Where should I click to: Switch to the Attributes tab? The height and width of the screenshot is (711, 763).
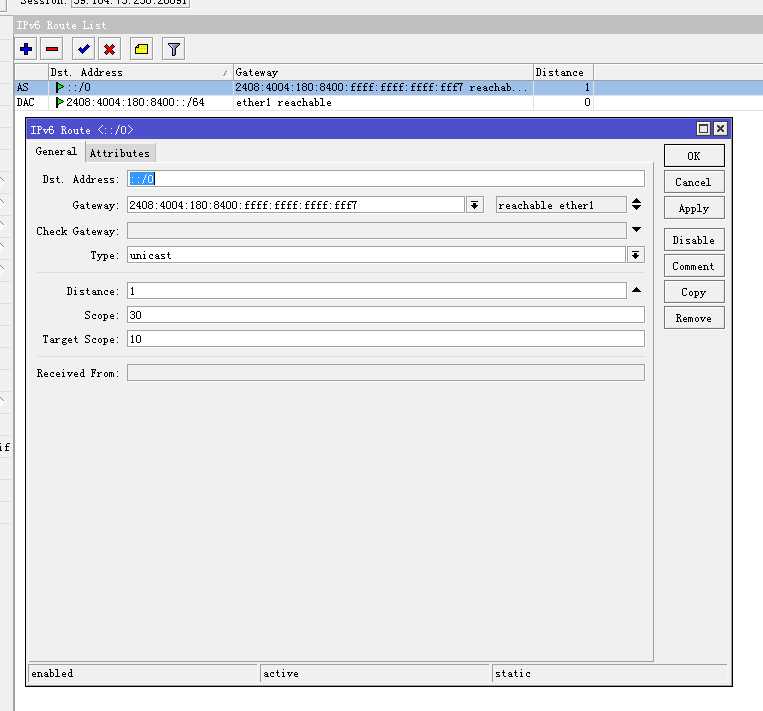(x=120, y=153)
